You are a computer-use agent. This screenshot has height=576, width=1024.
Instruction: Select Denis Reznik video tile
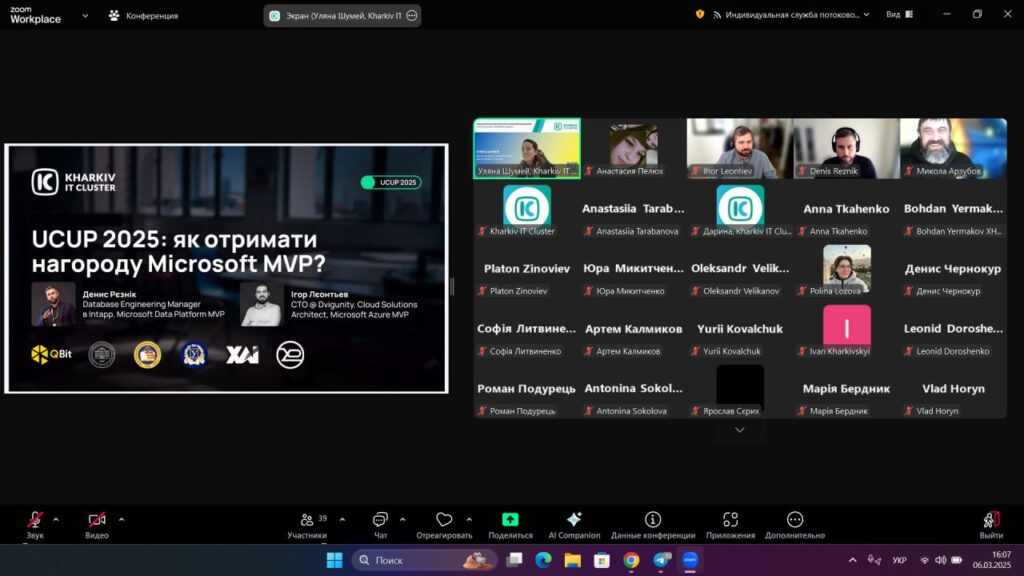click(x=846, y=148)
